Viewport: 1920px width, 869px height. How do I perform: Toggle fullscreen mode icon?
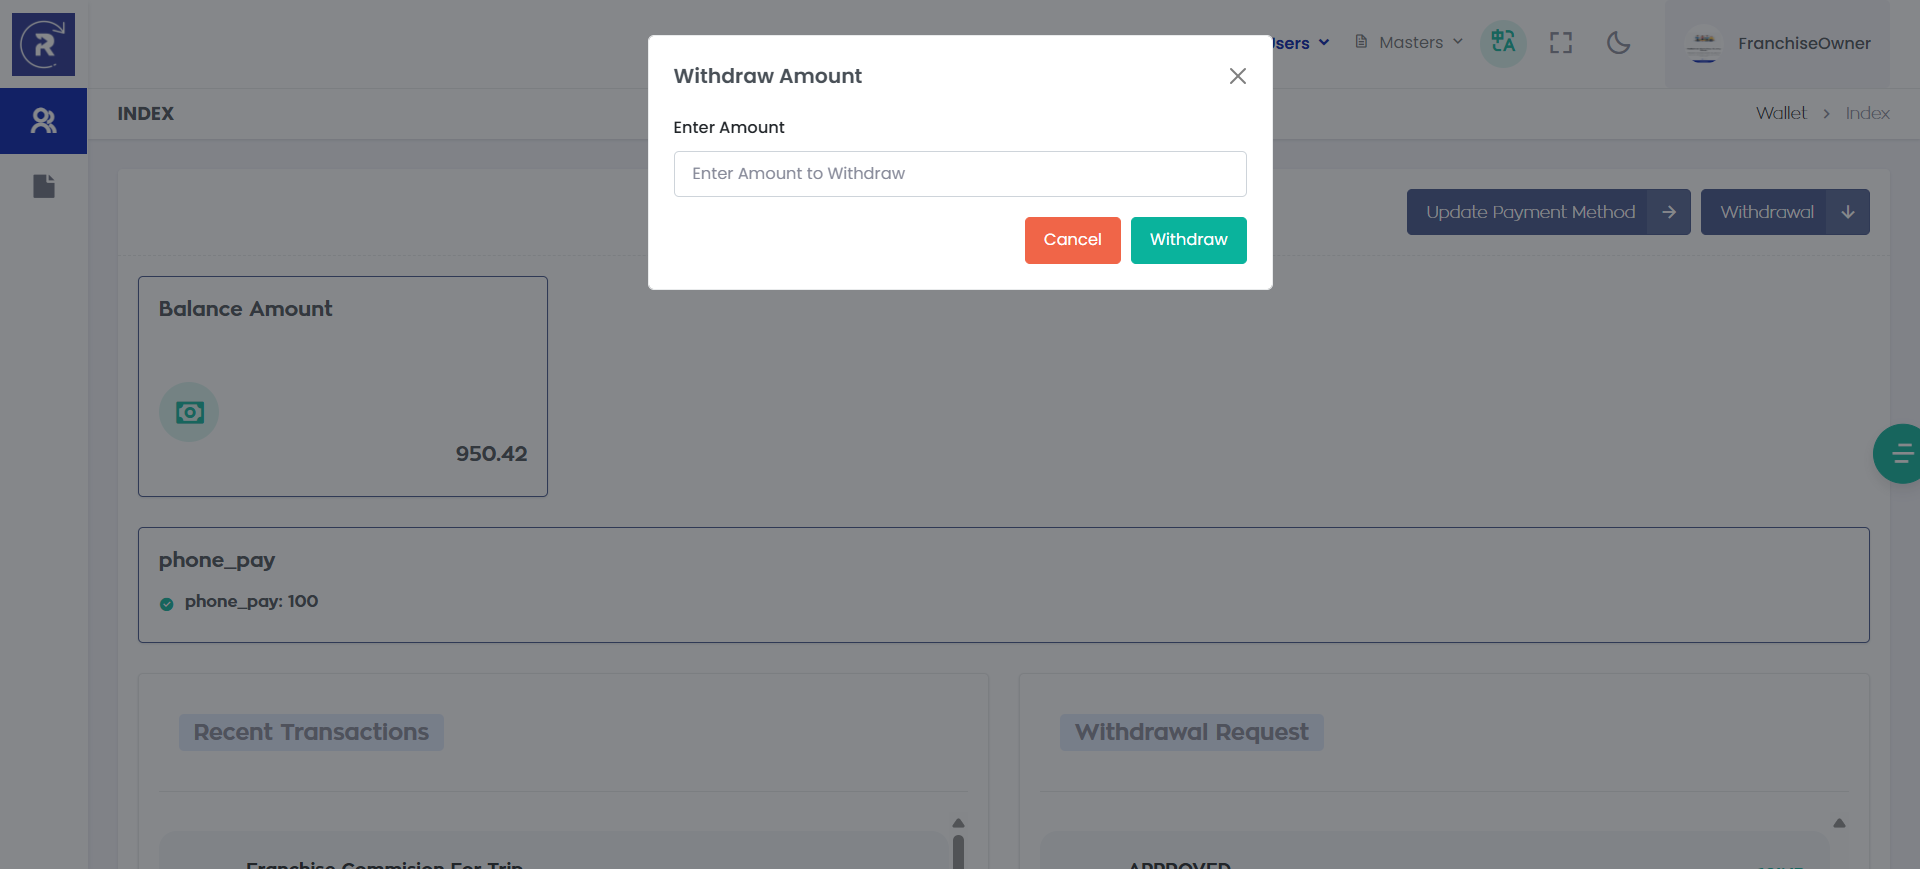1560,43
